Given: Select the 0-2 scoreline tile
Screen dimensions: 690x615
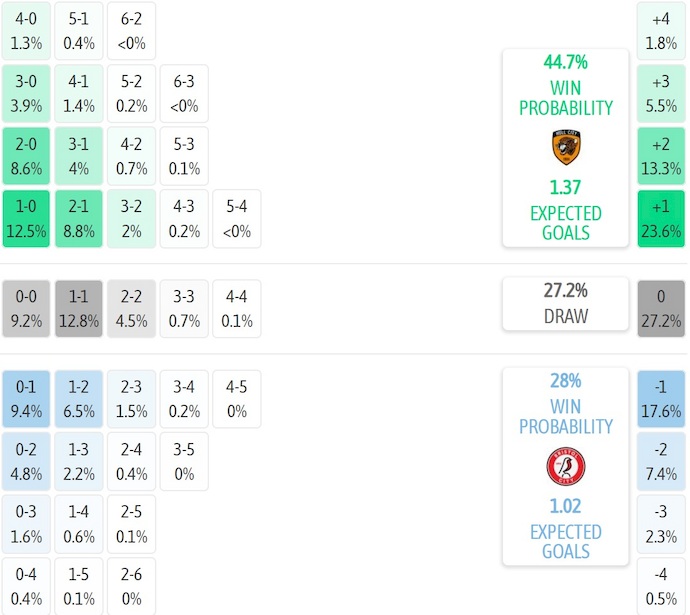Looking at the screenshot, I should click(x=26, y=461).
